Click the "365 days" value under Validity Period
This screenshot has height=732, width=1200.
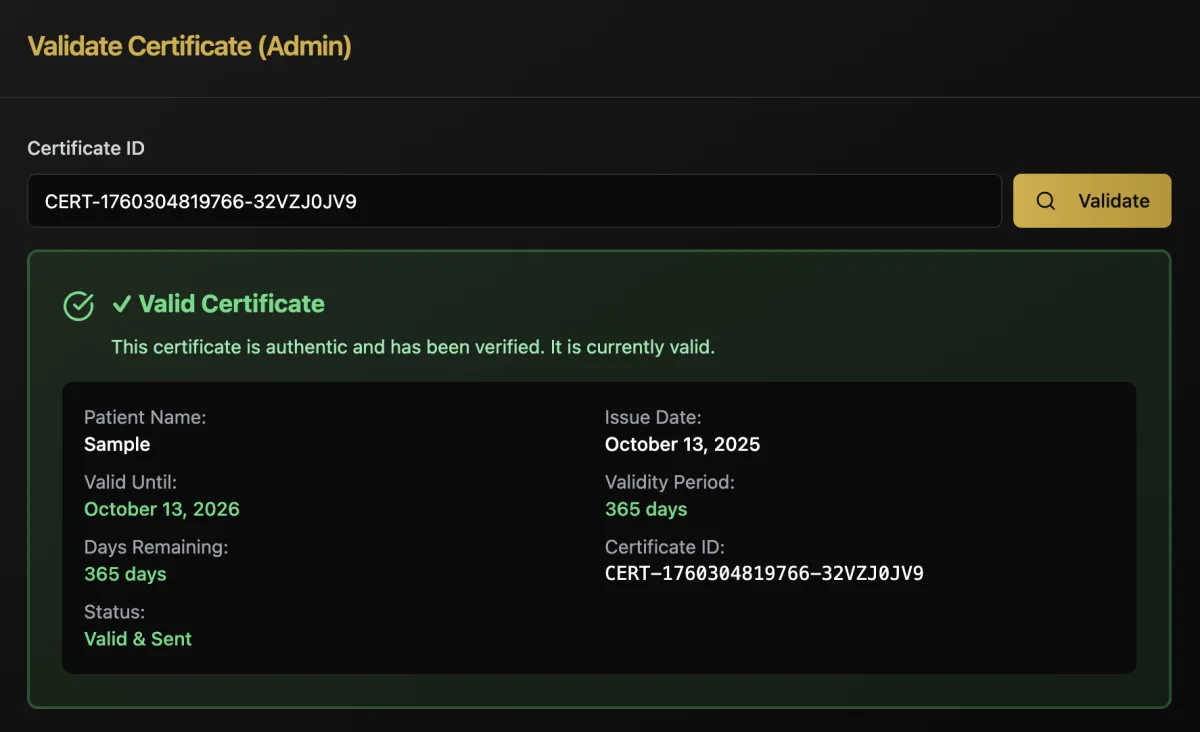pyautogui.click(x=646, y=509)
